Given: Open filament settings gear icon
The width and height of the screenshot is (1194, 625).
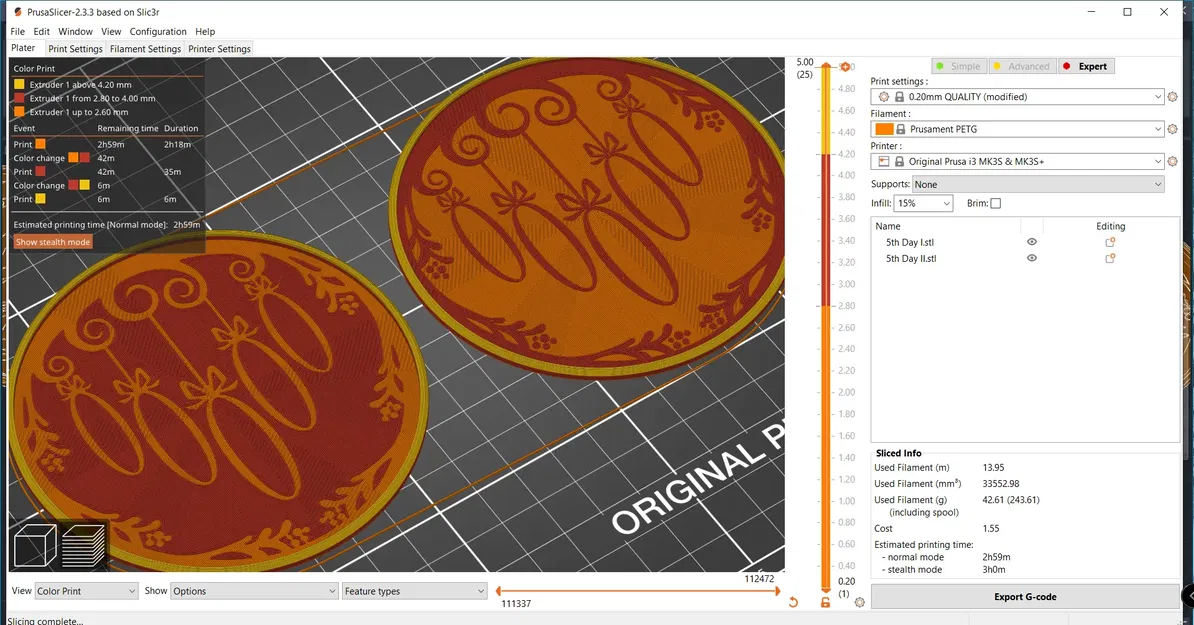Looking at the screenshot, I should tap(1173, 129).
